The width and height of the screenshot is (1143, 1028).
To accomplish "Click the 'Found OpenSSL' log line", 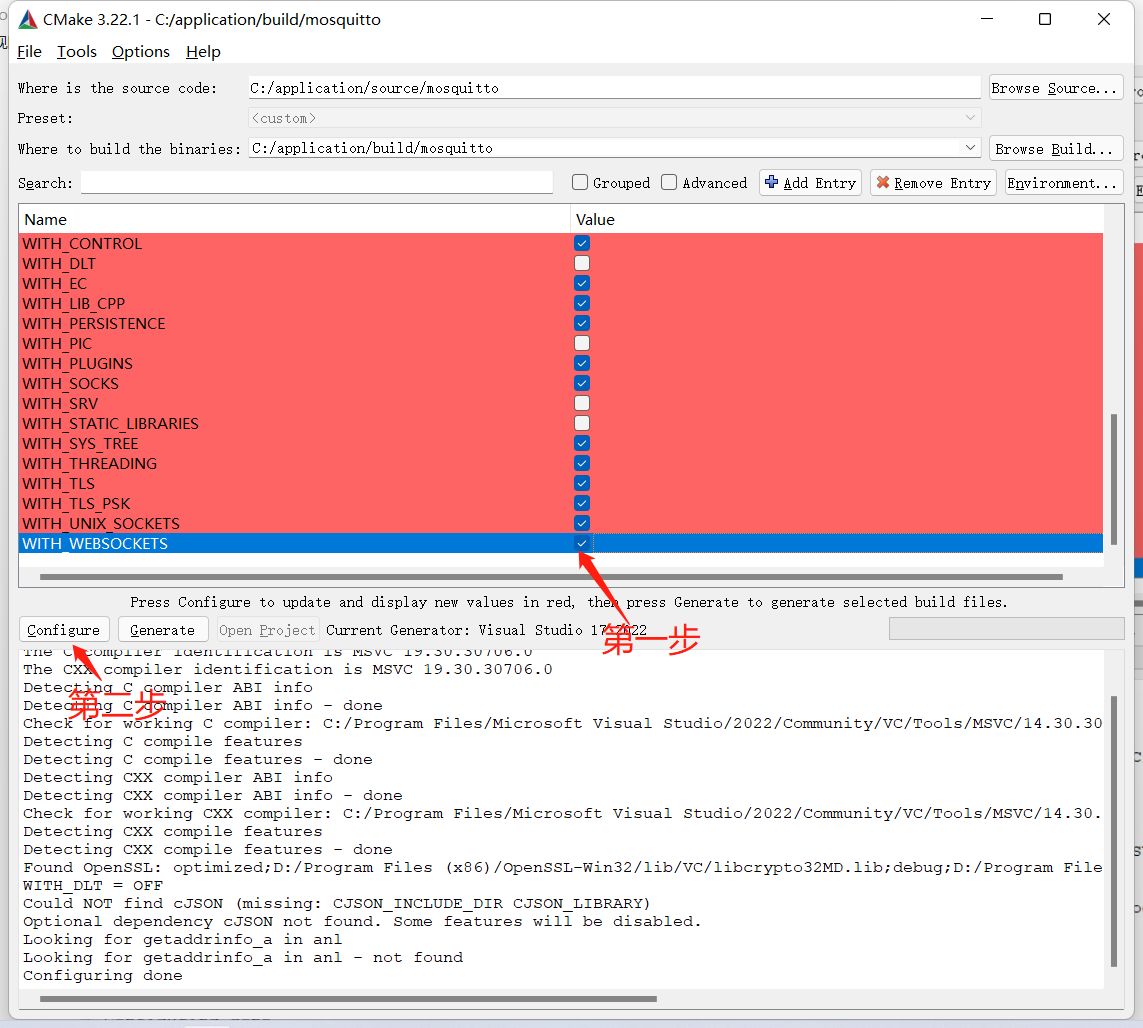I will 562,868.
